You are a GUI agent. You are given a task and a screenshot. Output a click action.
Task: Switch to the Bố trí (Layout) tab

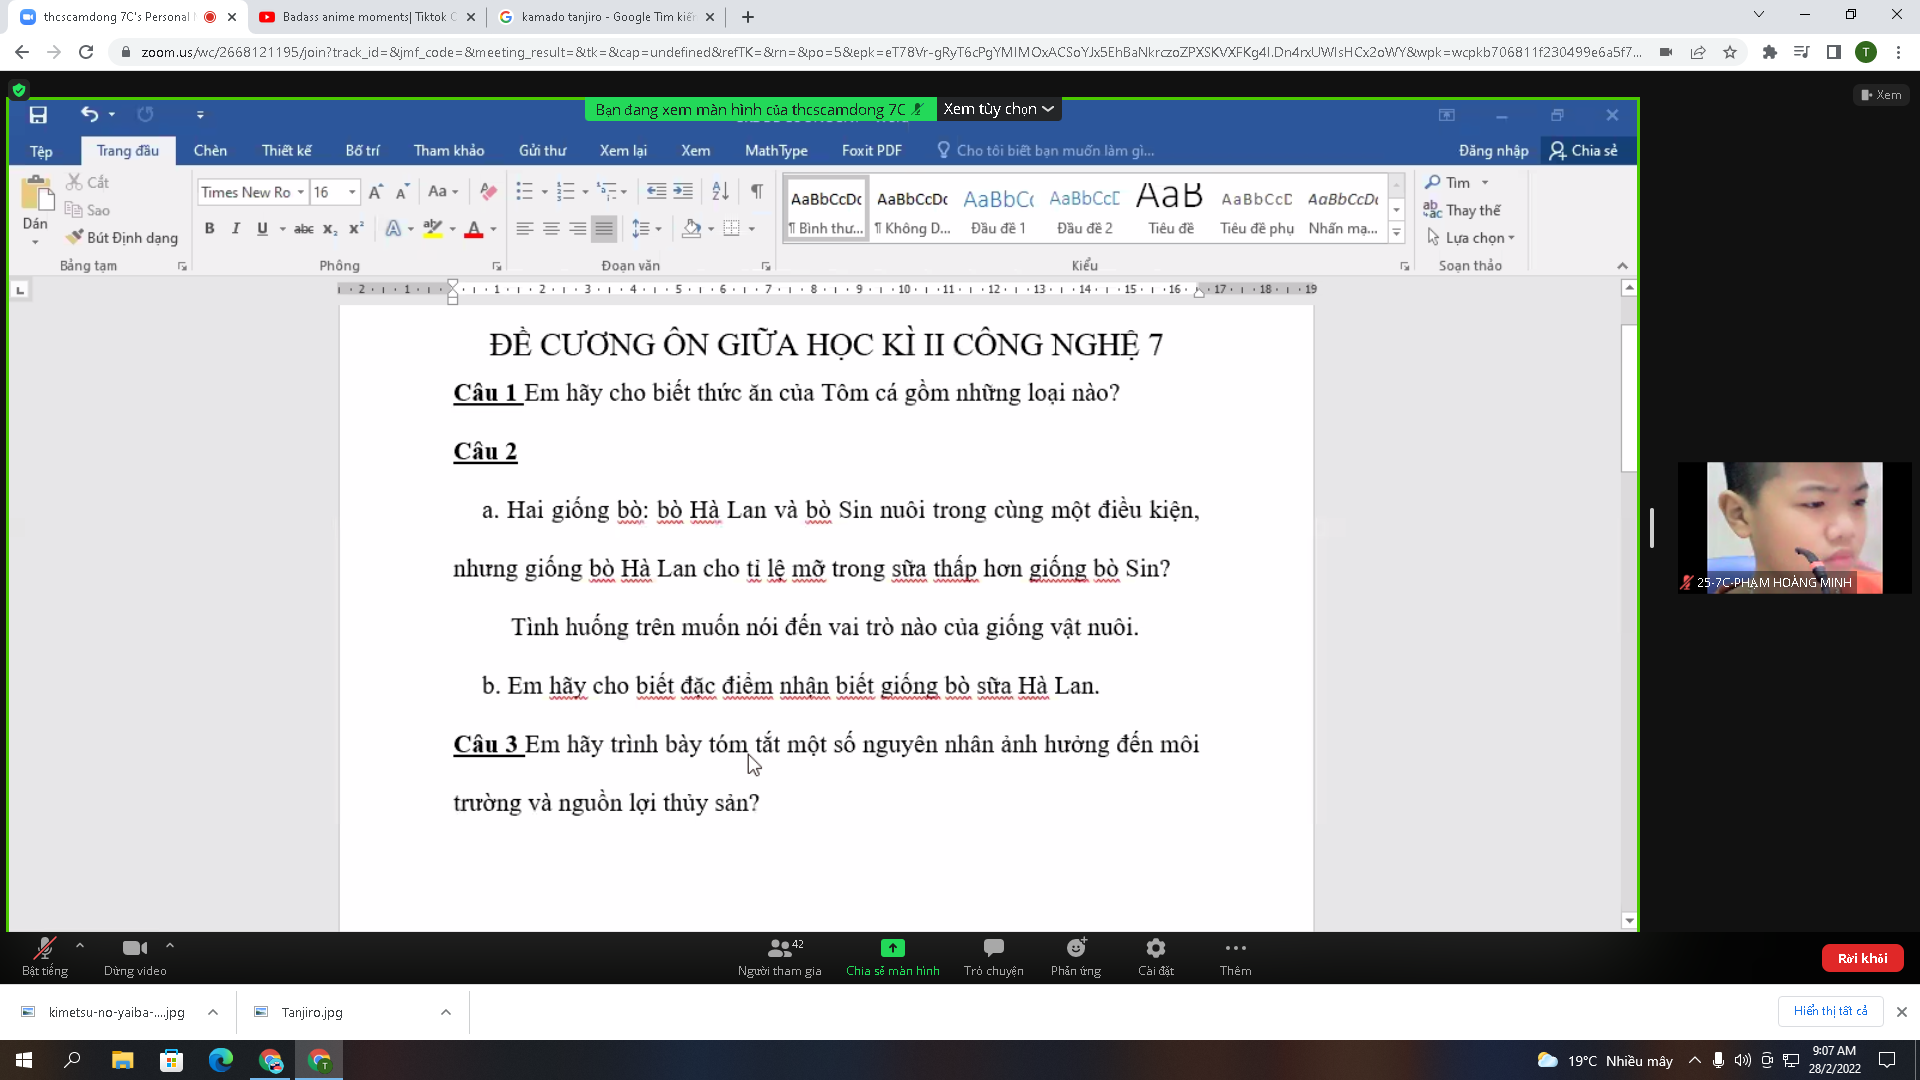(363, 151)
